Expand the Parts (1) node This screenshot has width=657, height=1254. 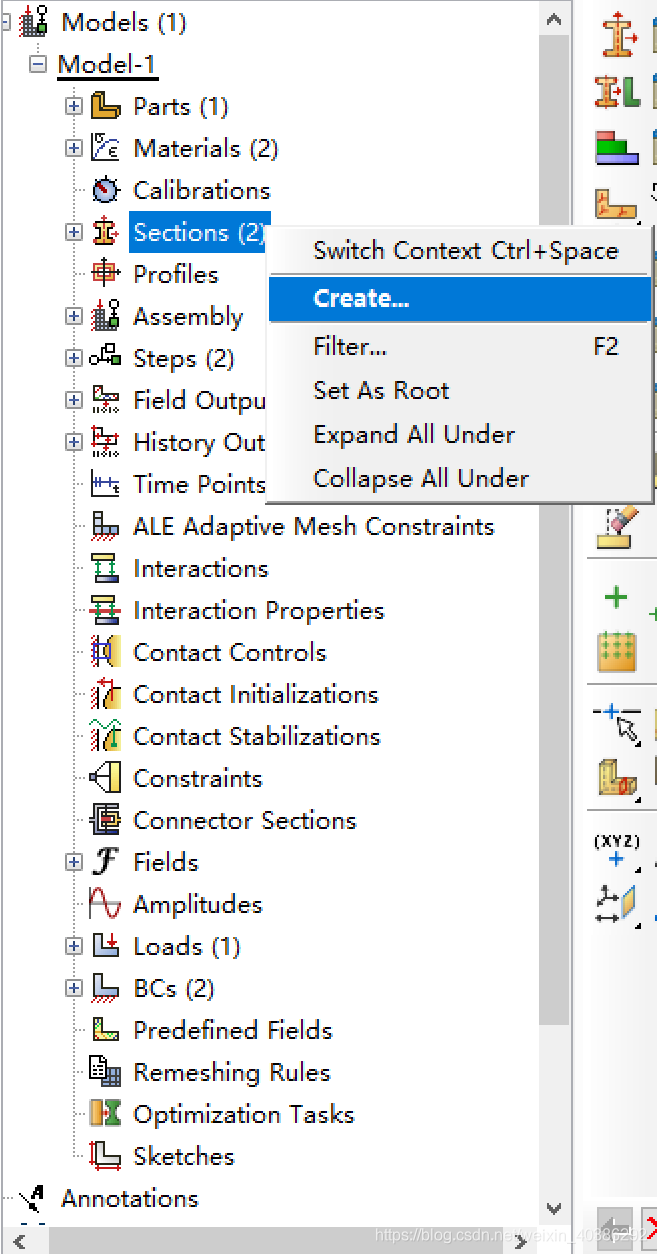coord(73,106)
